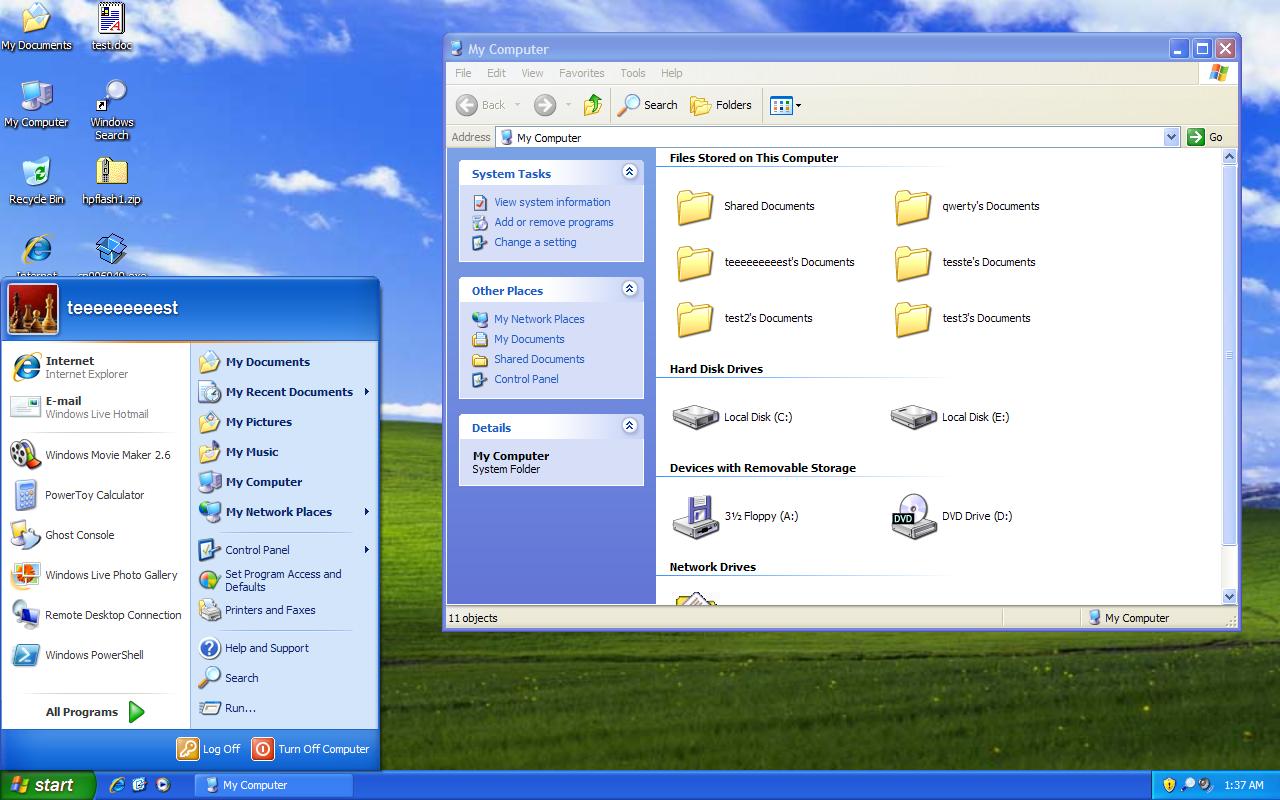Open My Music in Start menu

285,452
